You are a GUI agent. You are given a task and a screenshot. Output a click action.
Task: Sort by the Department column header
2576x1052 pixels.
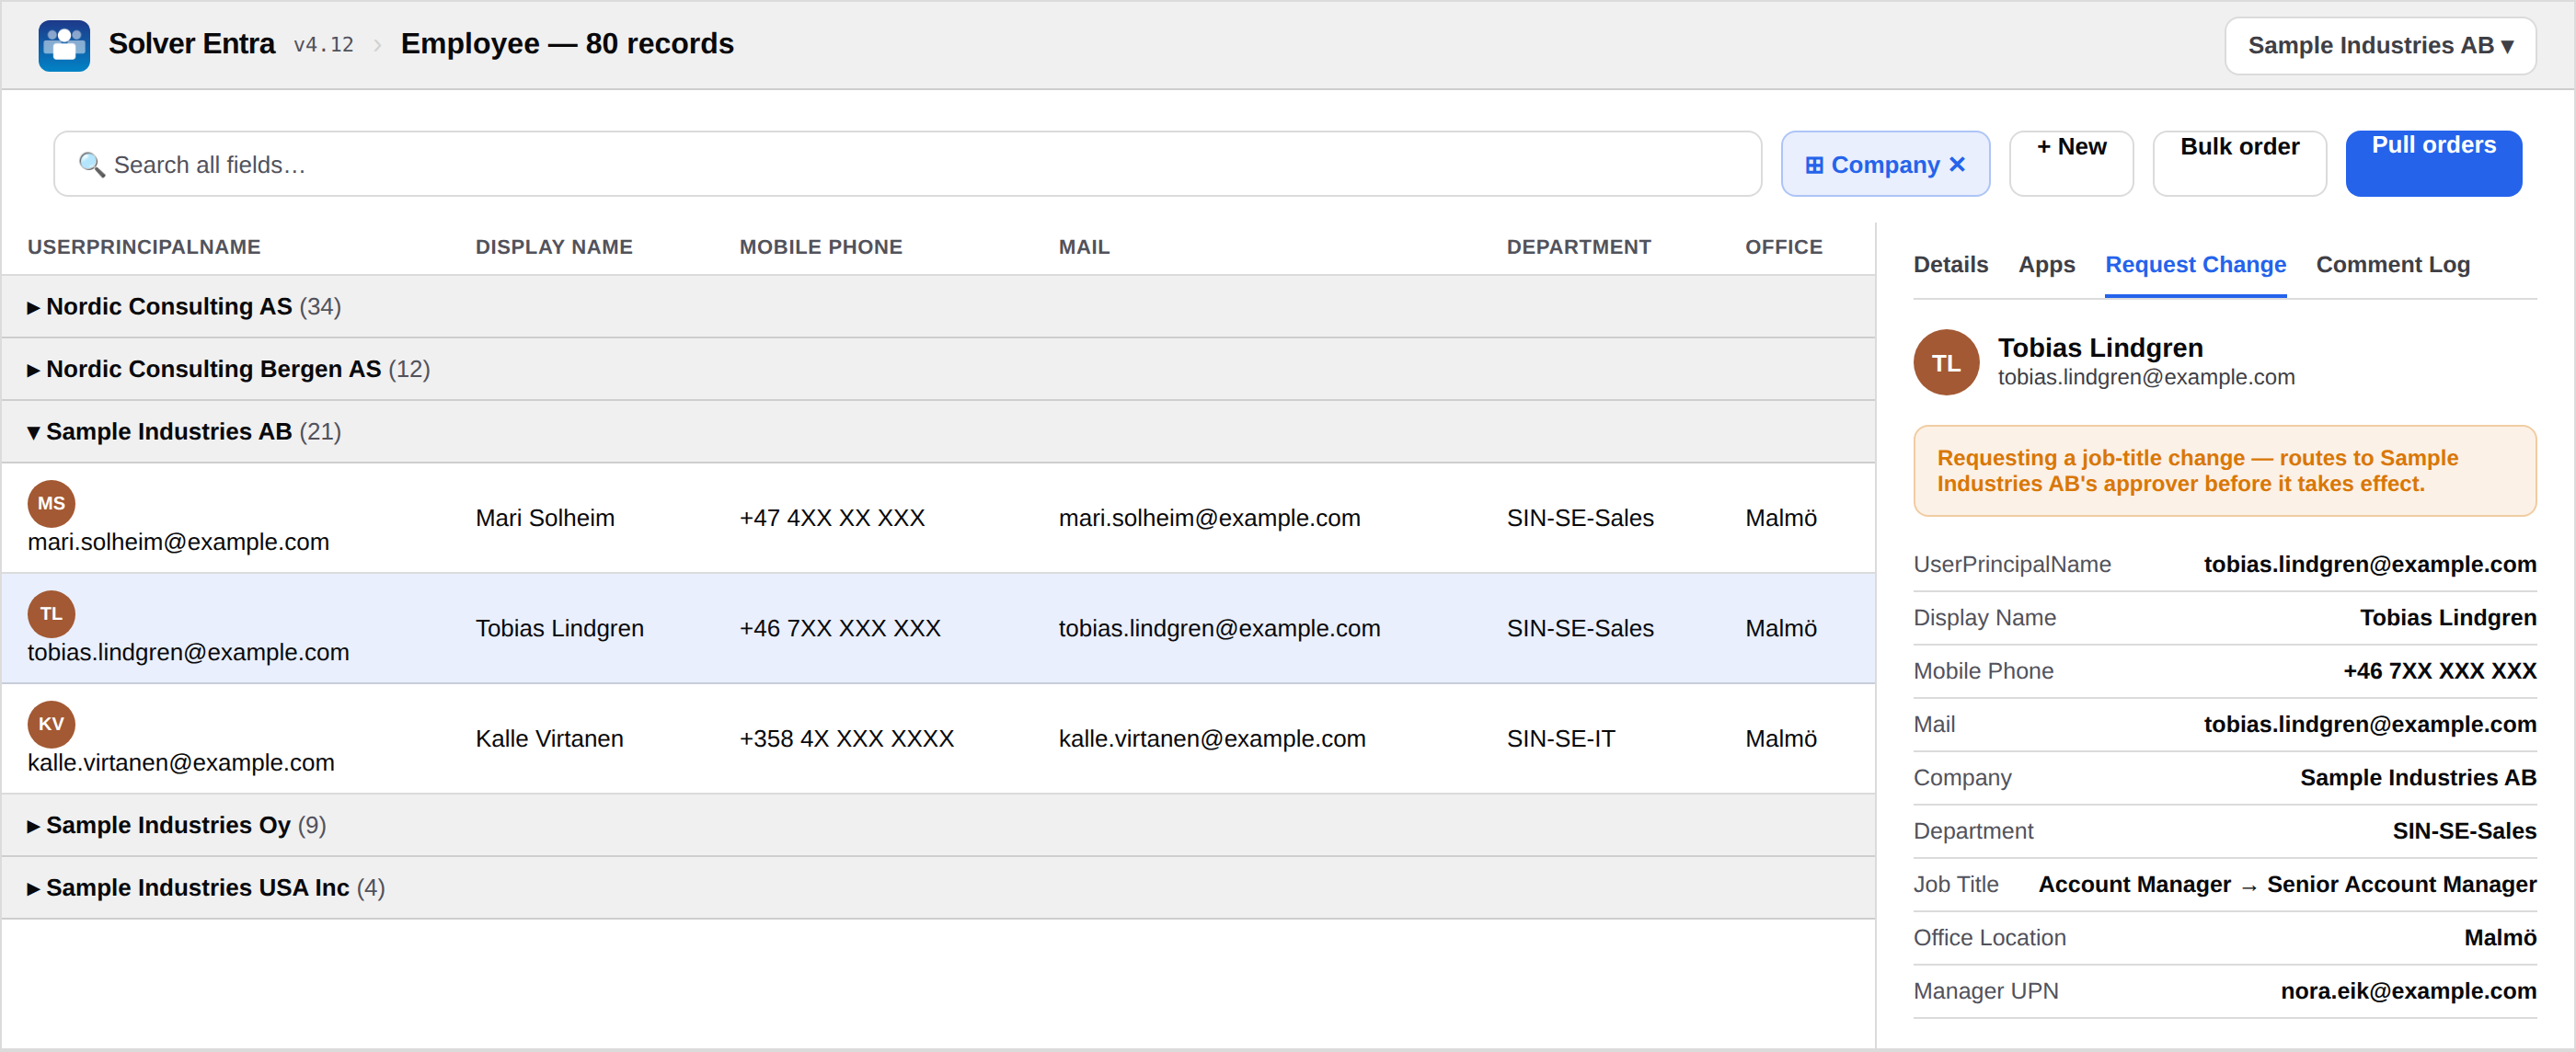[x=1578, y=247]
